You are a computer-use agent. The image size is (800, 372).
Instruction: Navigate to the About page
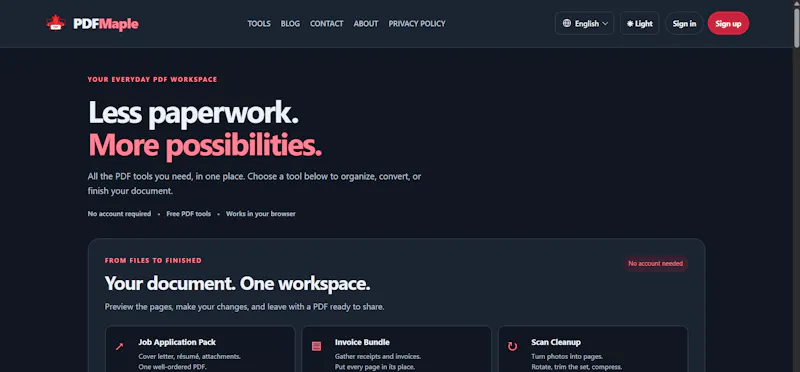pos(366,23)
